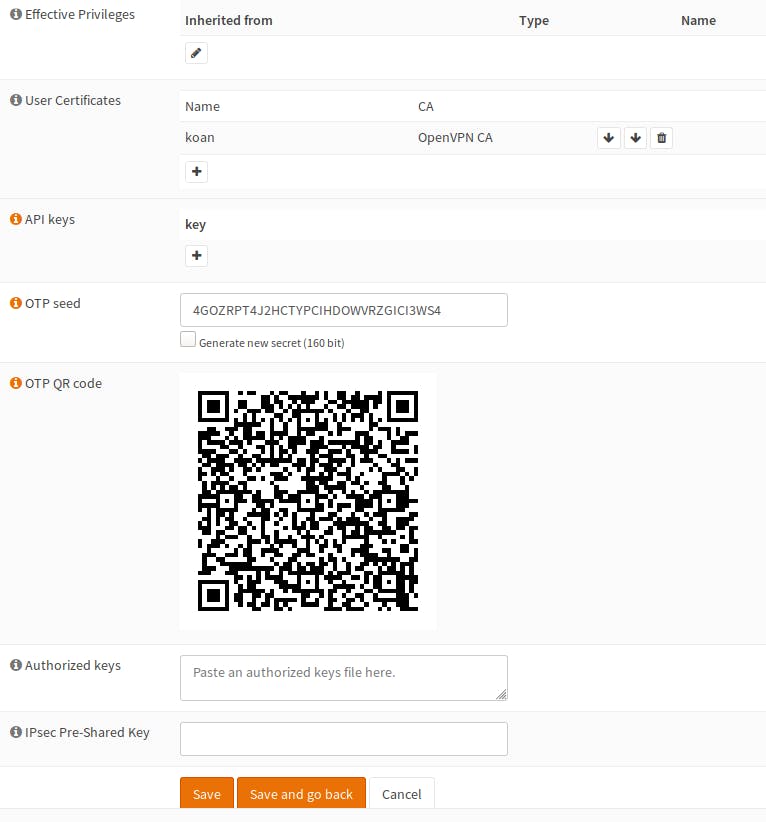Delete the koan certificate with trash icon
Viewport: 766px width, 822px height.
tap(662, 138)
